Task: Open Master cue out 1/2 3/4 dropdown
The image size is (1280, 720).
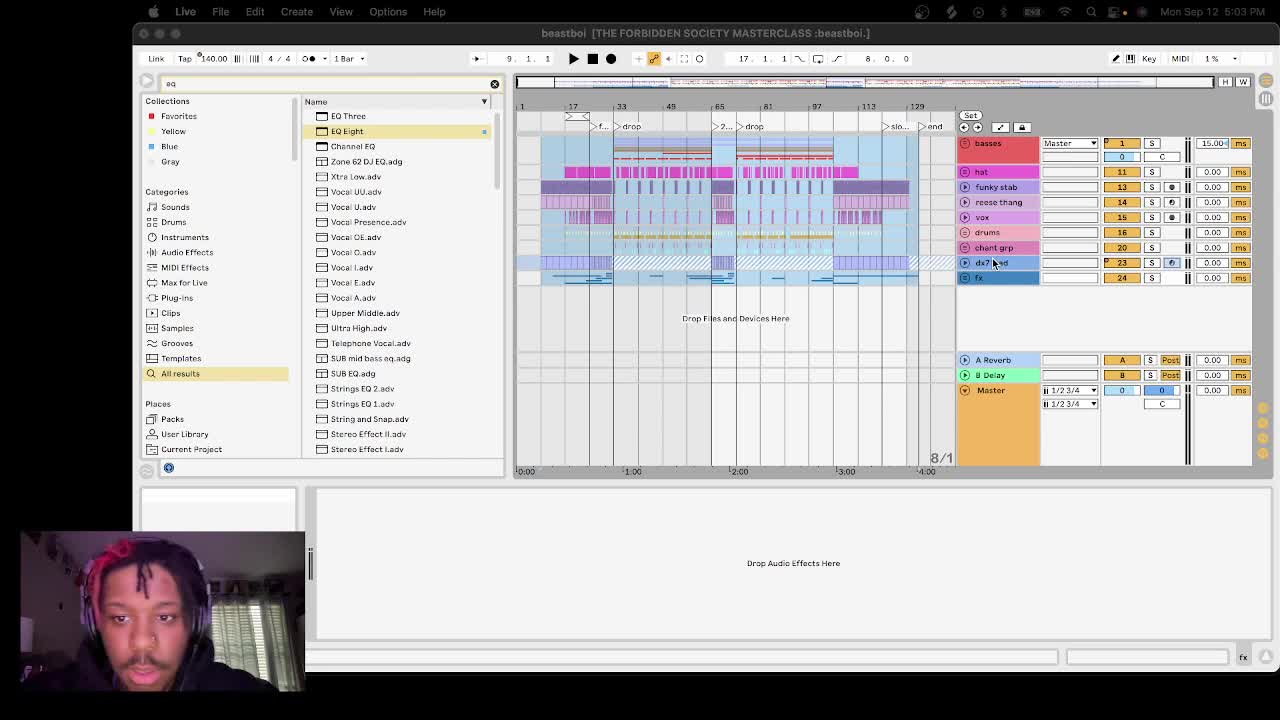Action: coord(1070,390)
